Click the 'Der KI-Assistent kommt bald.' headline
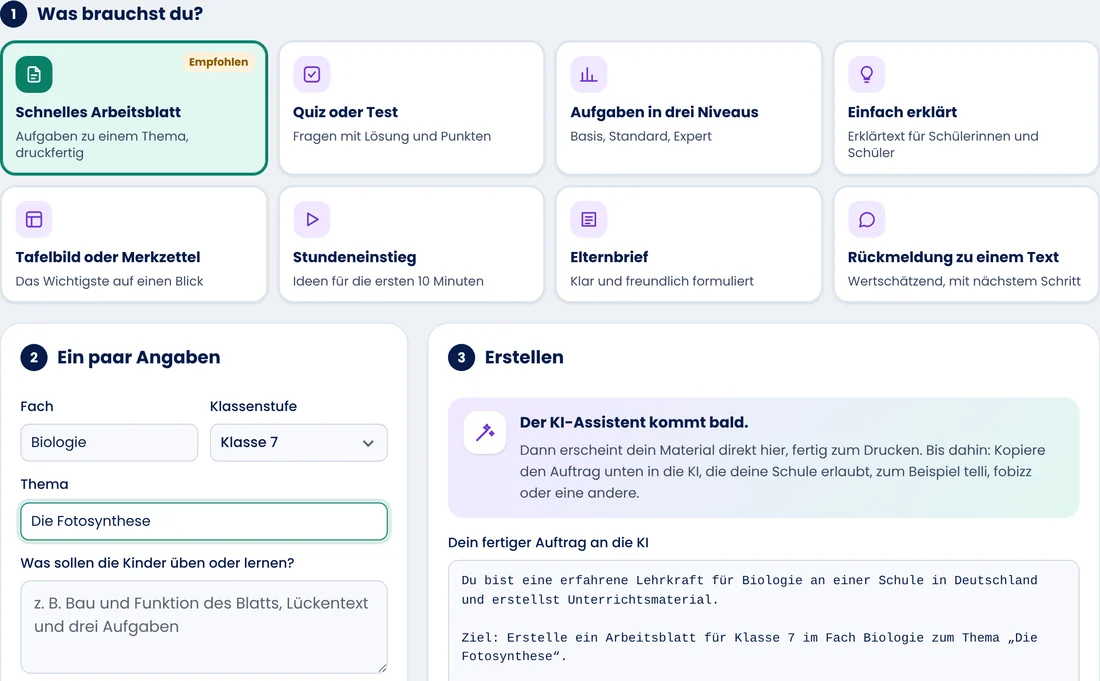 633,422
